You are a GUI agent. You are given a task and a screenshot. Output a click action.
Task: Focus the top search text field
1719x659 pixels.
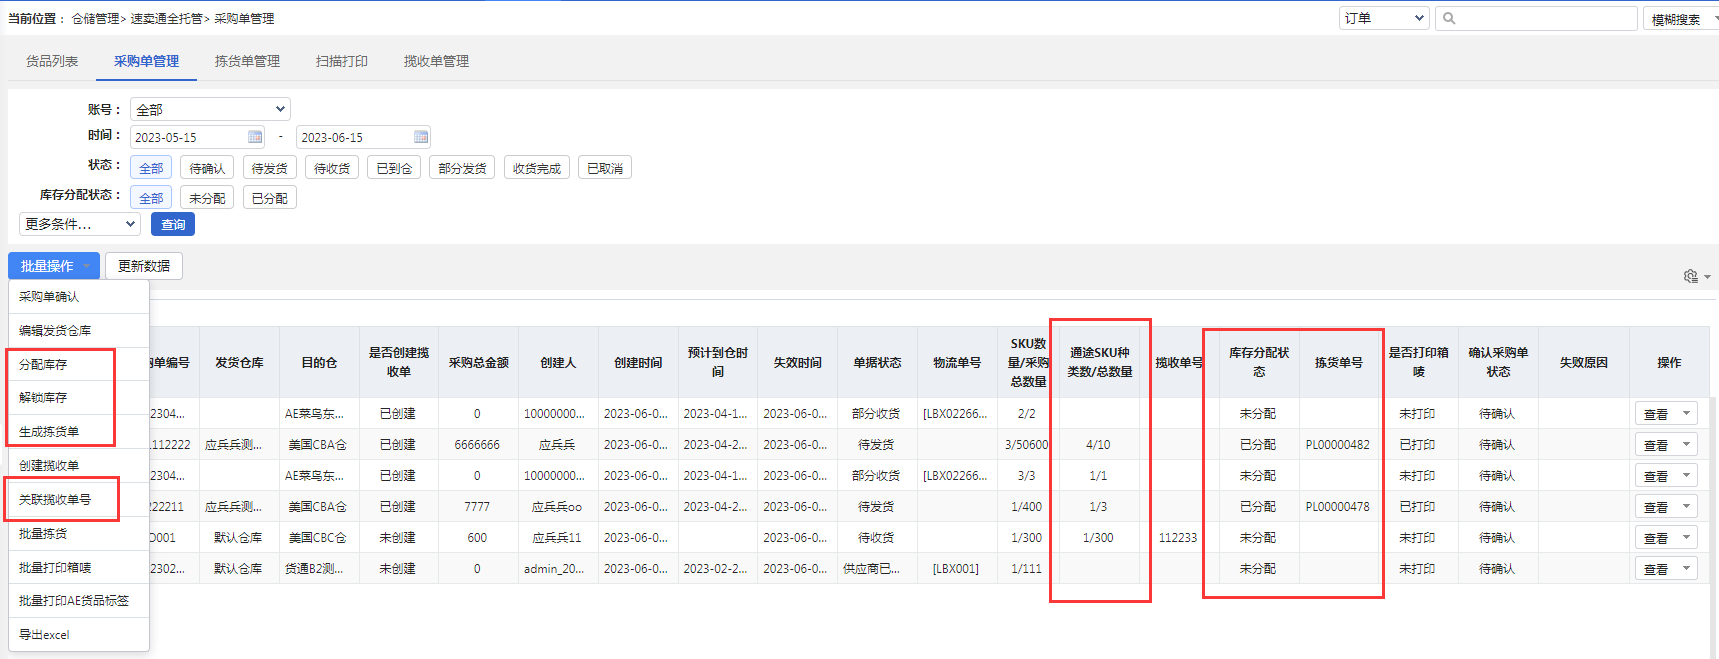tap(1536, 18)
